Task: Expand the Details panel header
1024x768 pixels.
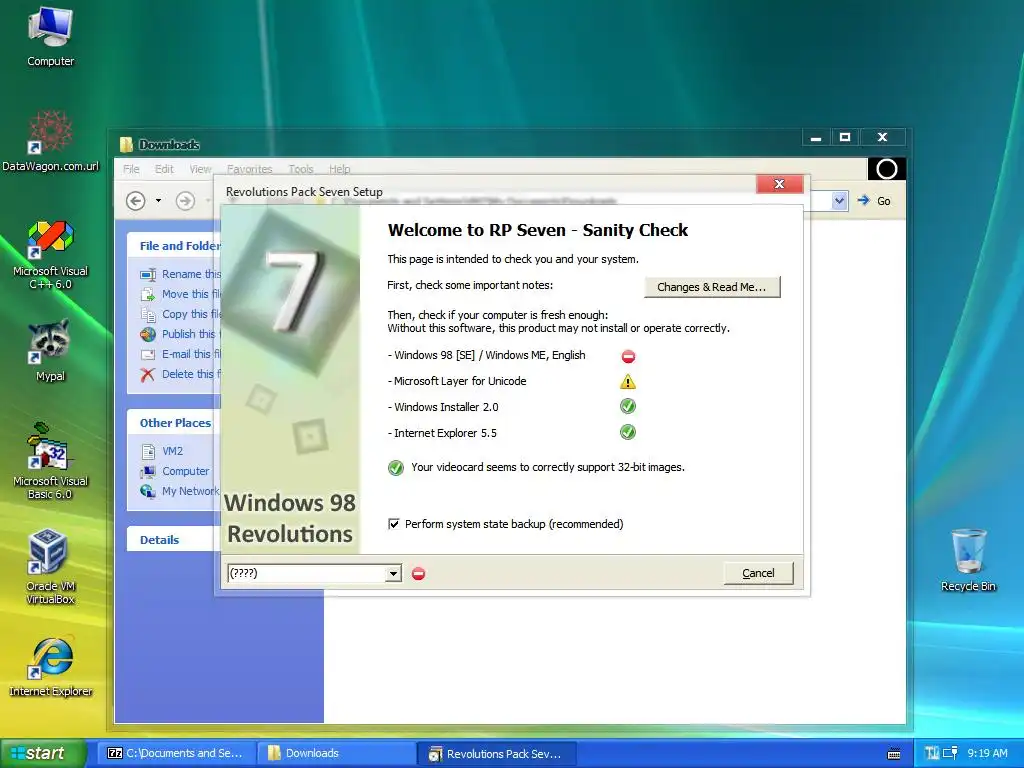Action: [x=174, y=539]
